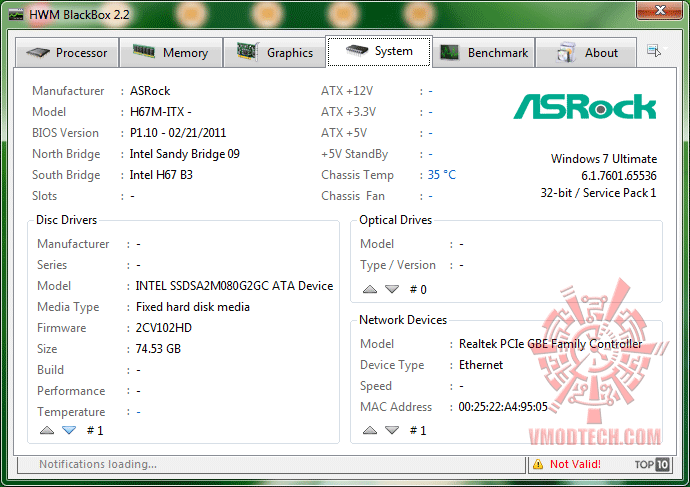690x487 pixels.
Task: Close the HWM BlackBox window
Action: 660,10
